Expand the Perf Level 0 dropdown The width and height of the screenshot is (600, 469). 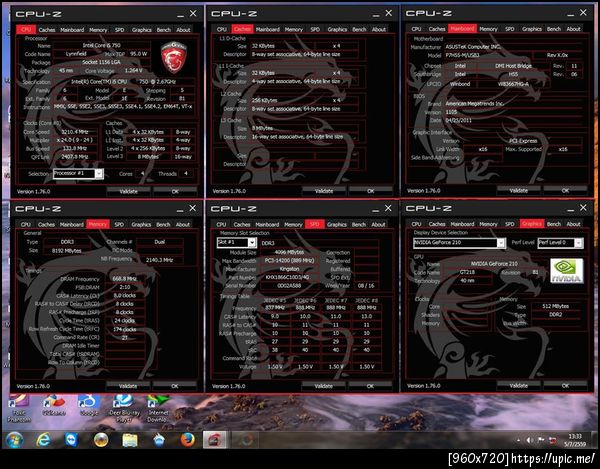tap(579, 243)
